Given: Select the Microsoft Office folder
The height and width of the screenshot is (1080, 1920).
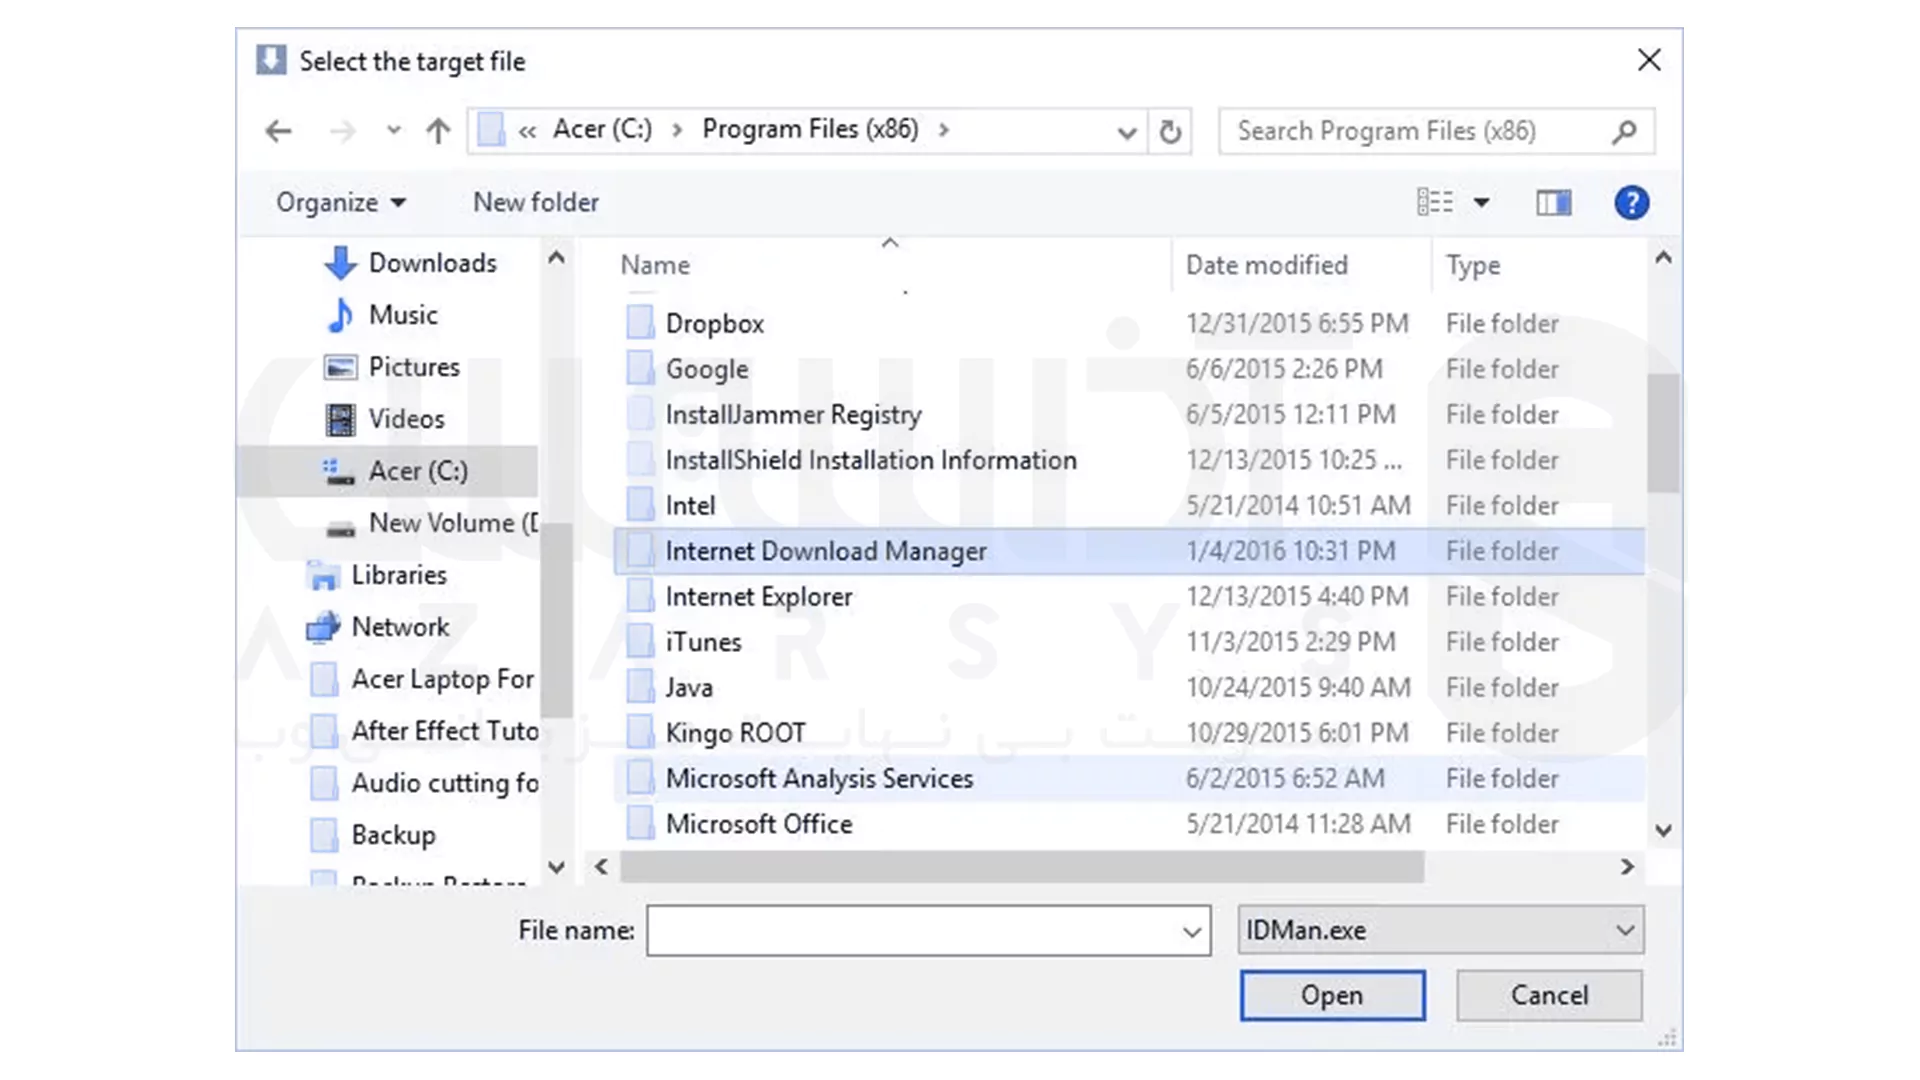Looking at the screenshot, I should [1129, 824].
